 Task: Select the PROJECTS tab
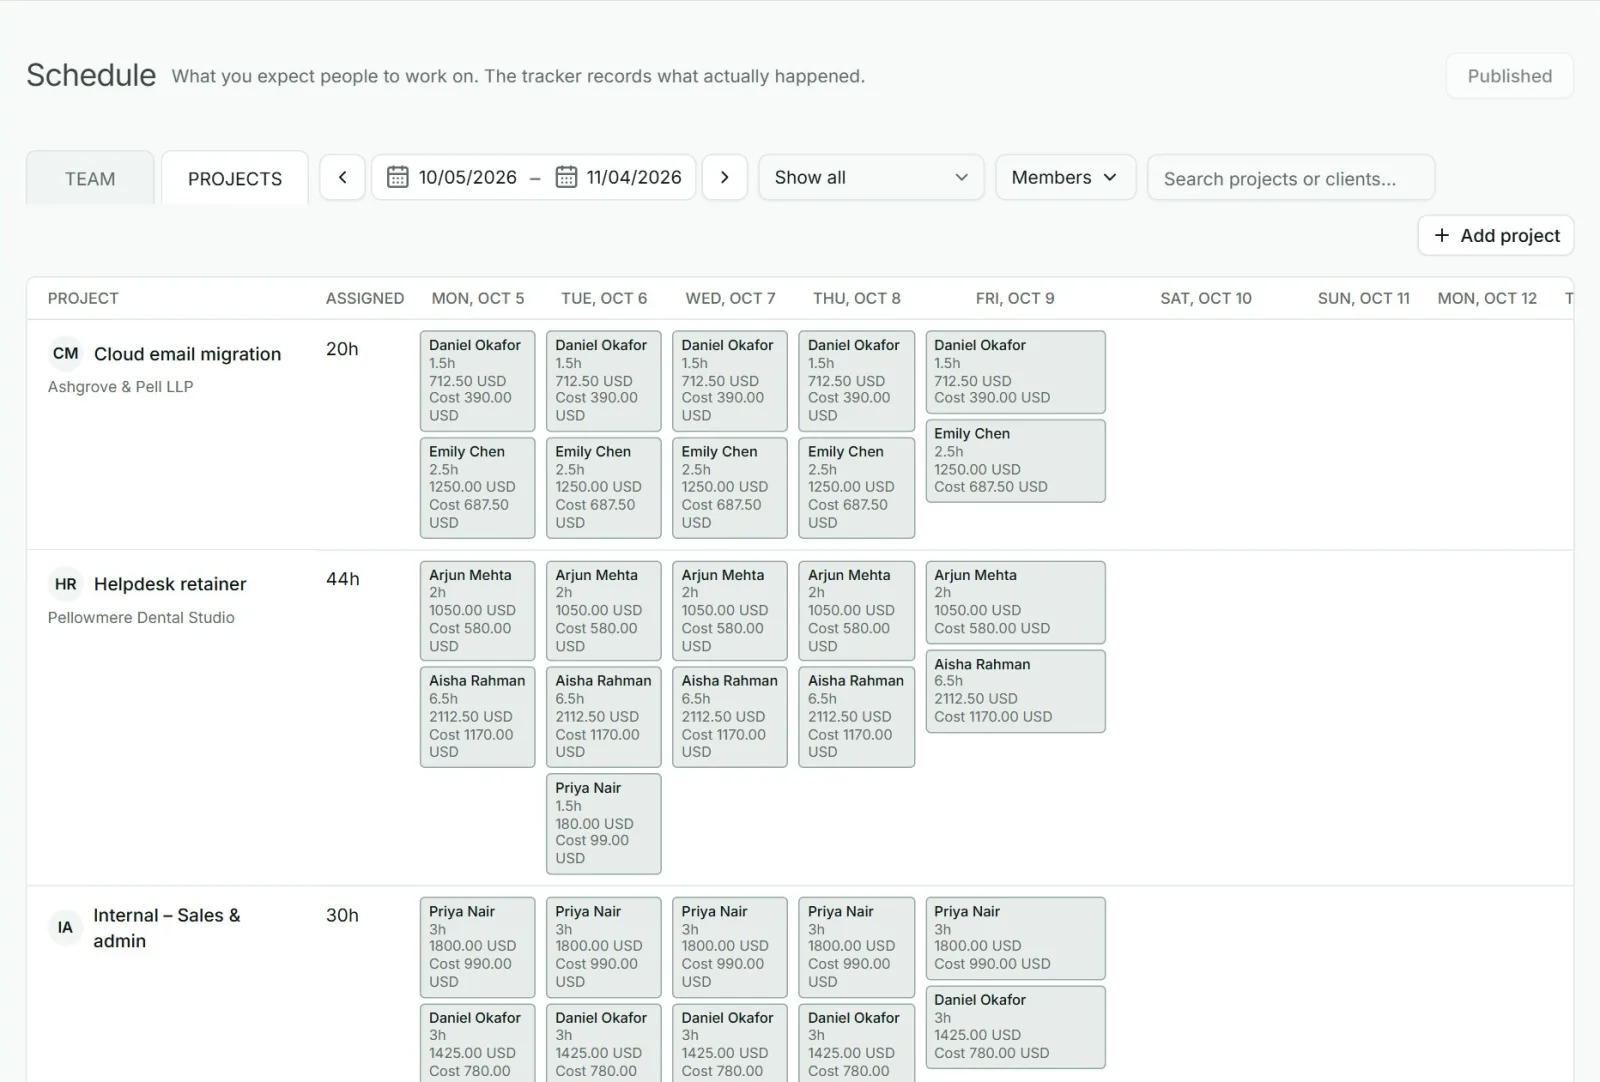[235, 178]
